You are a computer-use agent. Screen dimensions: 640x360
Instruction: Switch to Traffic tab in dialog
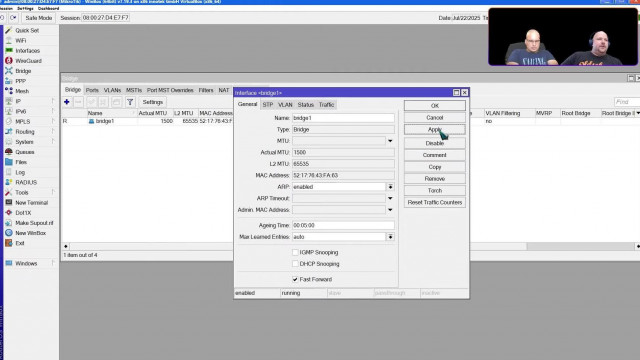(x=326, y=105)
